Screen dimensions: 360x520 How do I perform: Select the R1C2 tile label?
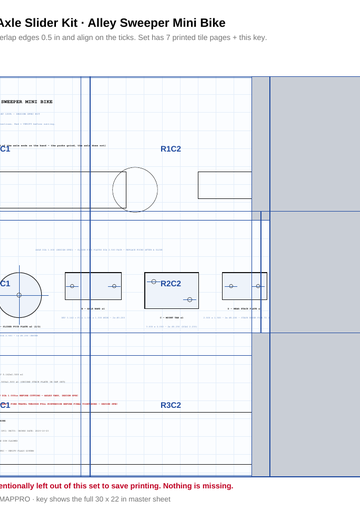tap(171, 149)
